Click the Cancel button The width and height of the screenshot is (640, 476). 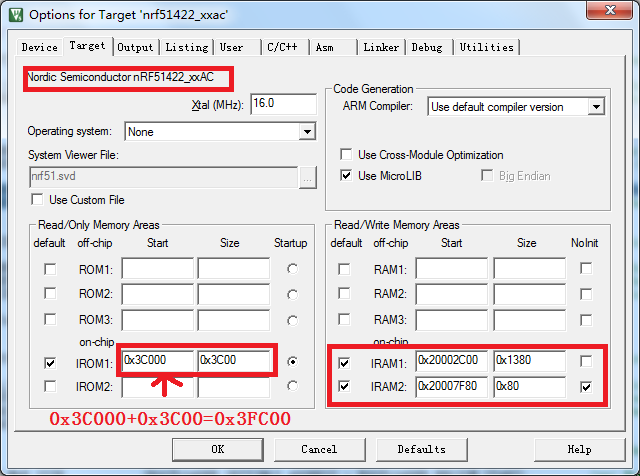[x=319, y=449]
